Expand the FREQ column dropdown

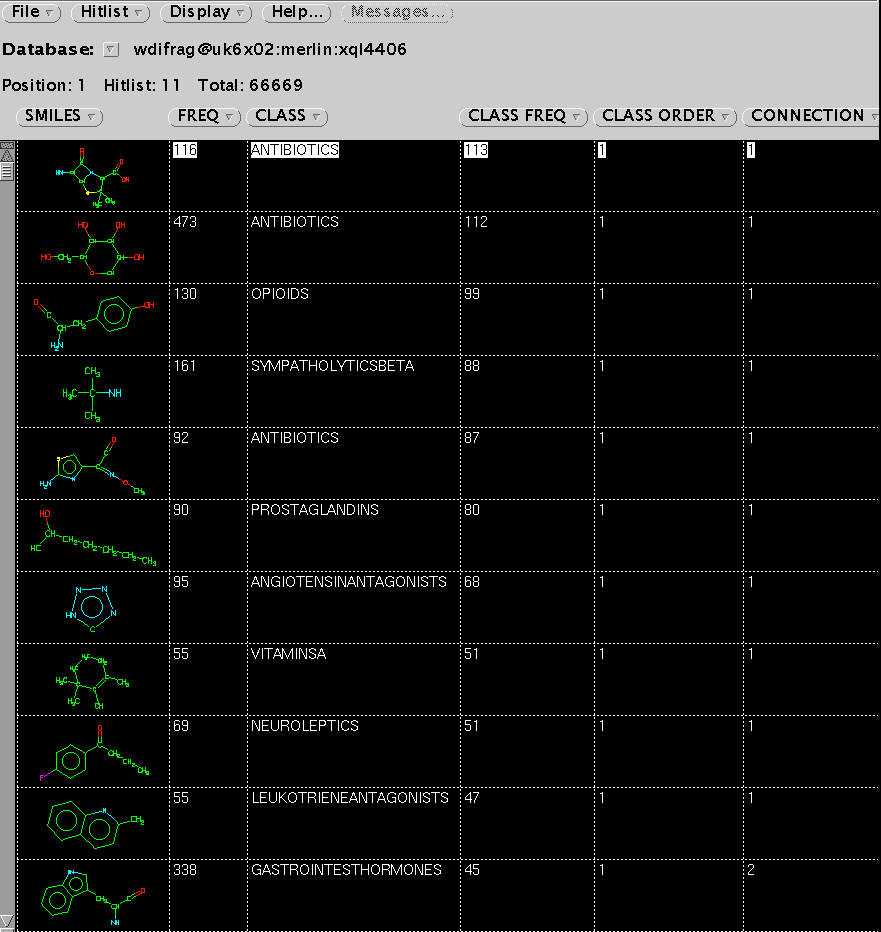pyautogui.click(x=205, y=116)
